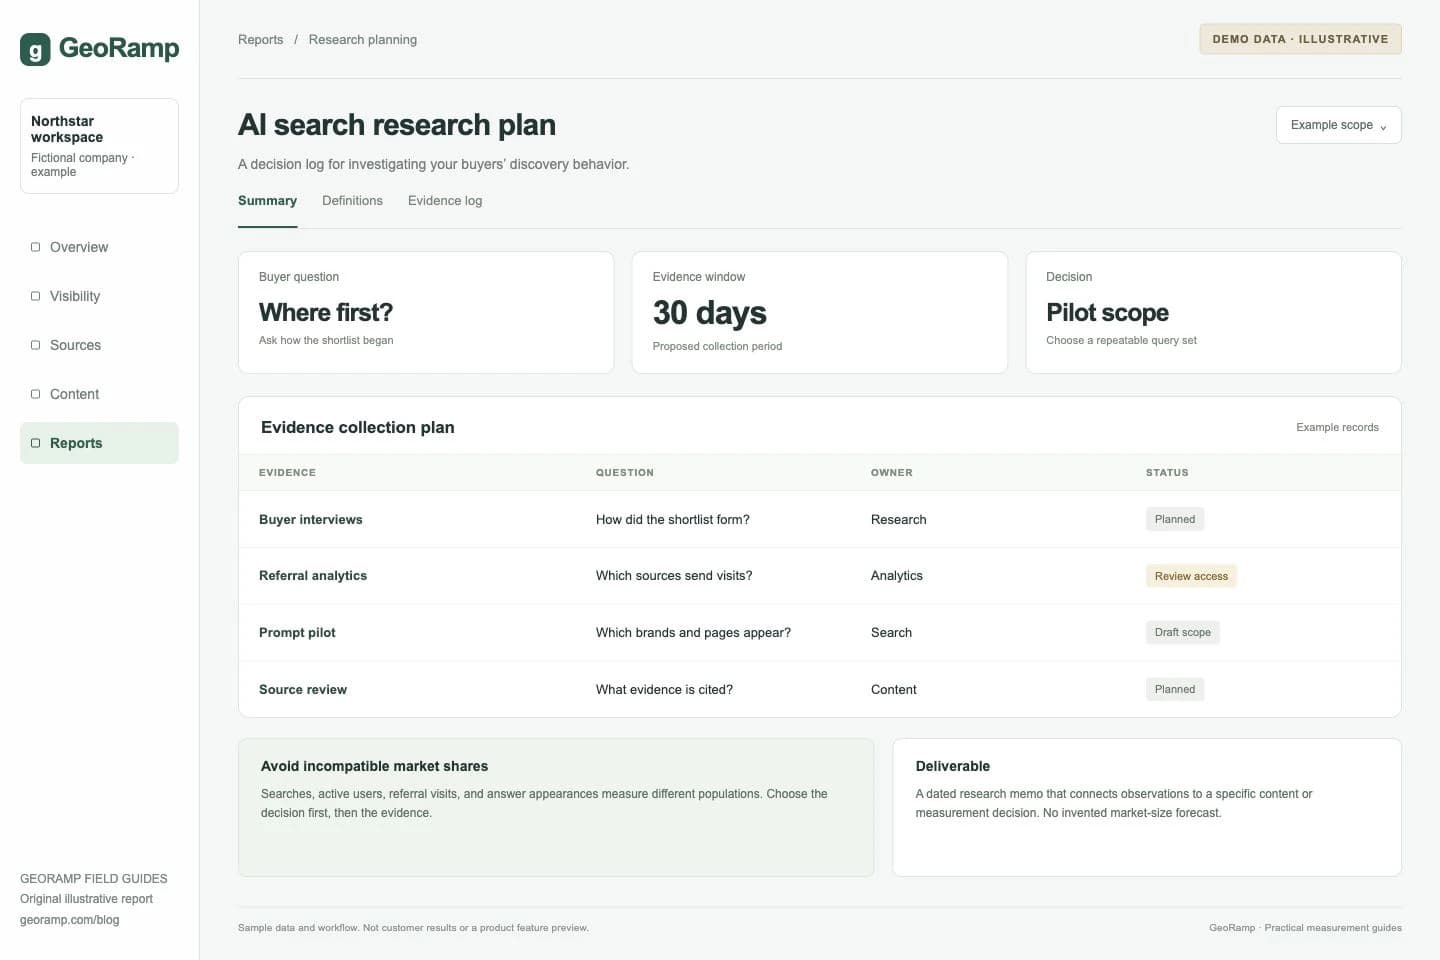Click the square icon beside Sources

click(x=36, y=345)
